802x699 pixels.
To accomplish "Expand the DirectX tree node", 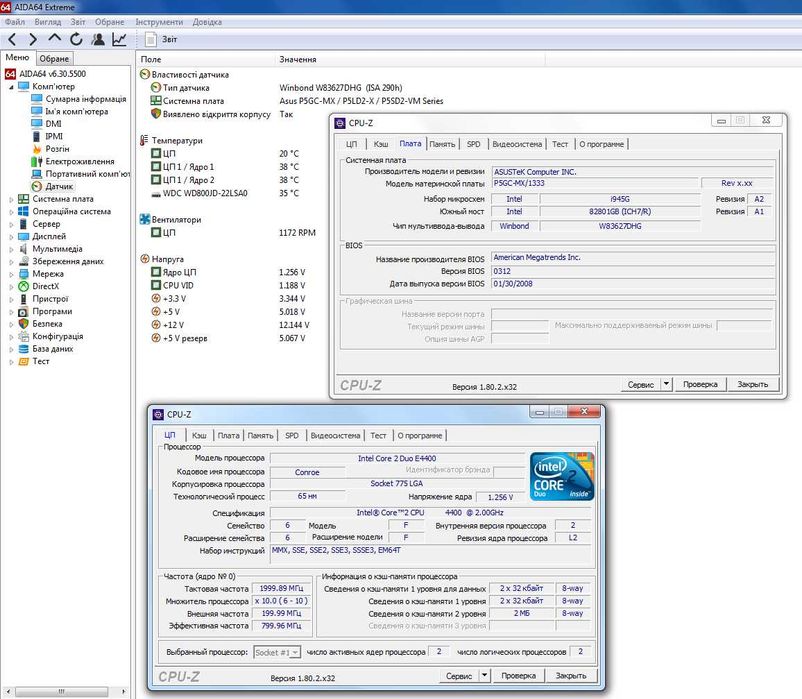I will coord(11,287).
